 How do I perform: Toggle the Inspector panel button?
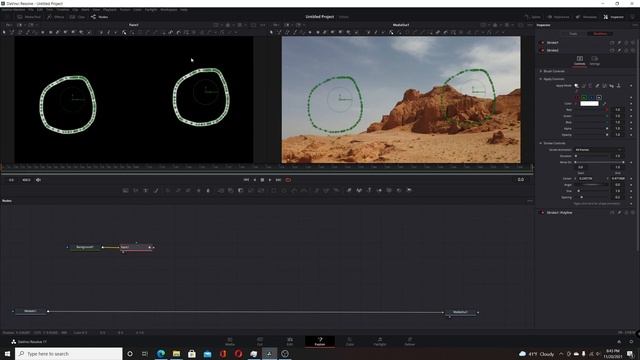tap(614, 17)
